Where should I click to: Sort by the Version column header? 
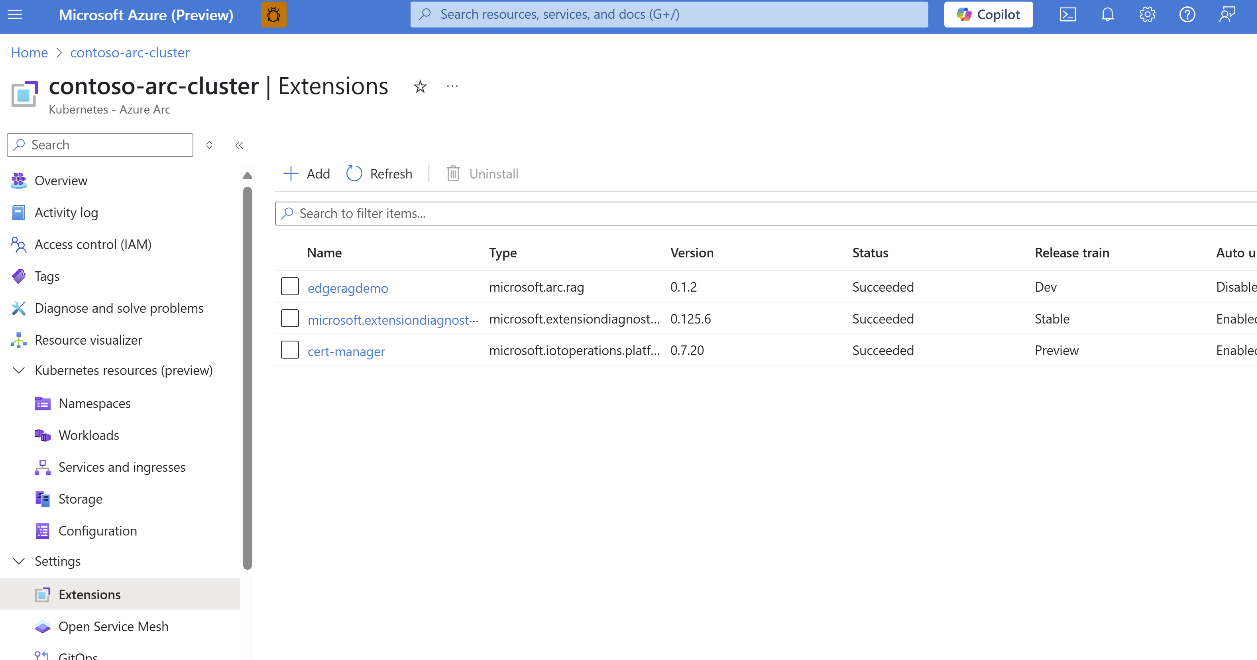(x=692, y=253)
